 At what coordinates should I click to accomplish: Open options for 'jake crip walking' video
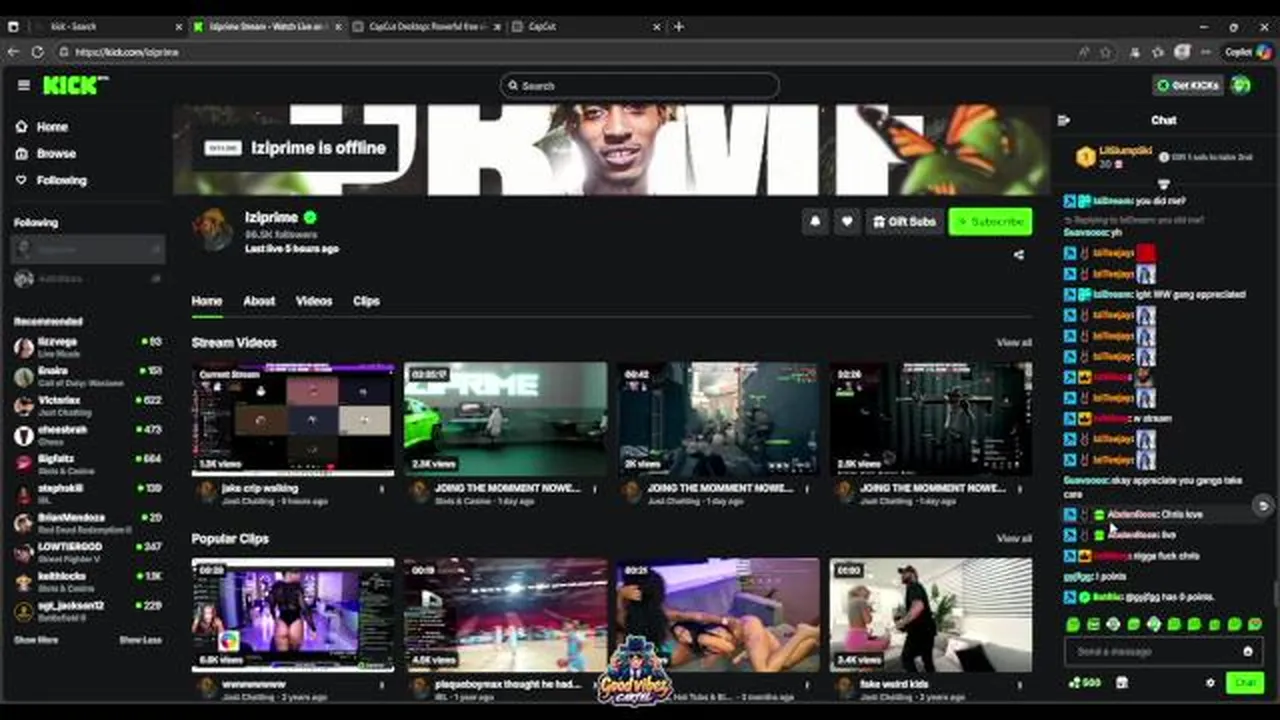coord(382,490)
